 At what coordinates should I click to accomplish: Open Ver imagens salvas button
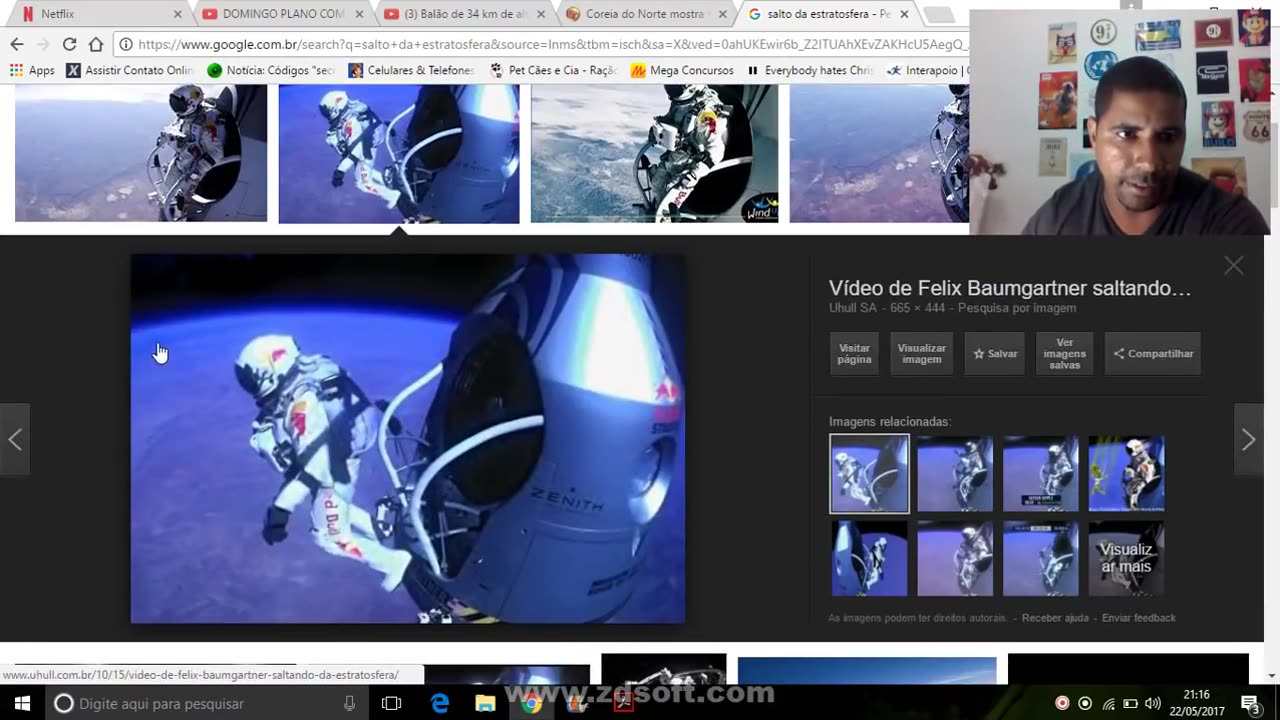pyautogui.click(x=1064, y=354)
